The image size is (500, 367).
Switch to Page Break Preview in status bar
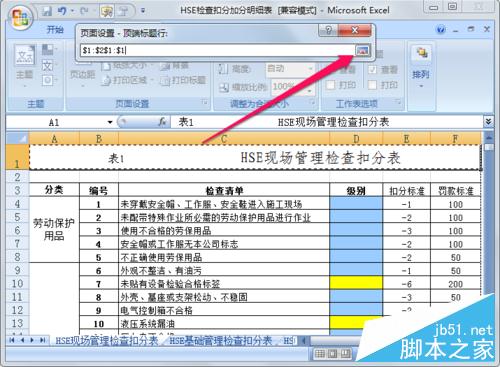pyautogui.click(x=345, y=354)
